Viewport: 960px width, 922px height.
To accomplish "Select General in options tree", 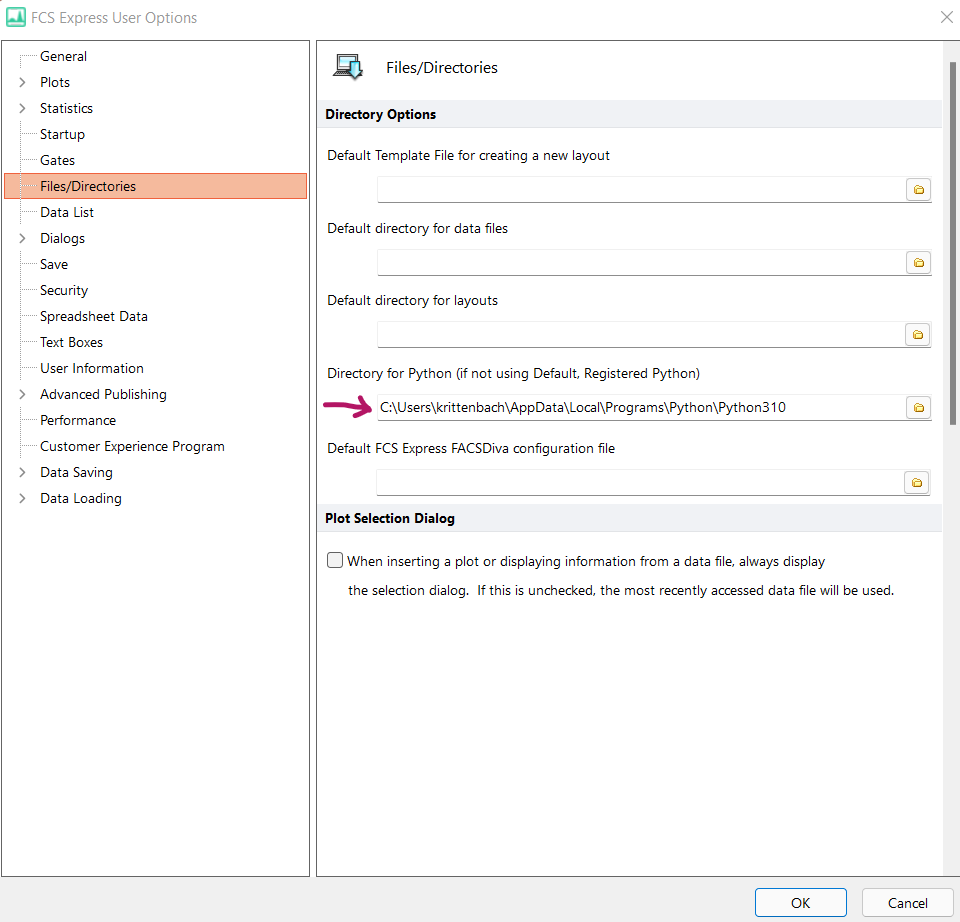I will click(x=63, y=56).
